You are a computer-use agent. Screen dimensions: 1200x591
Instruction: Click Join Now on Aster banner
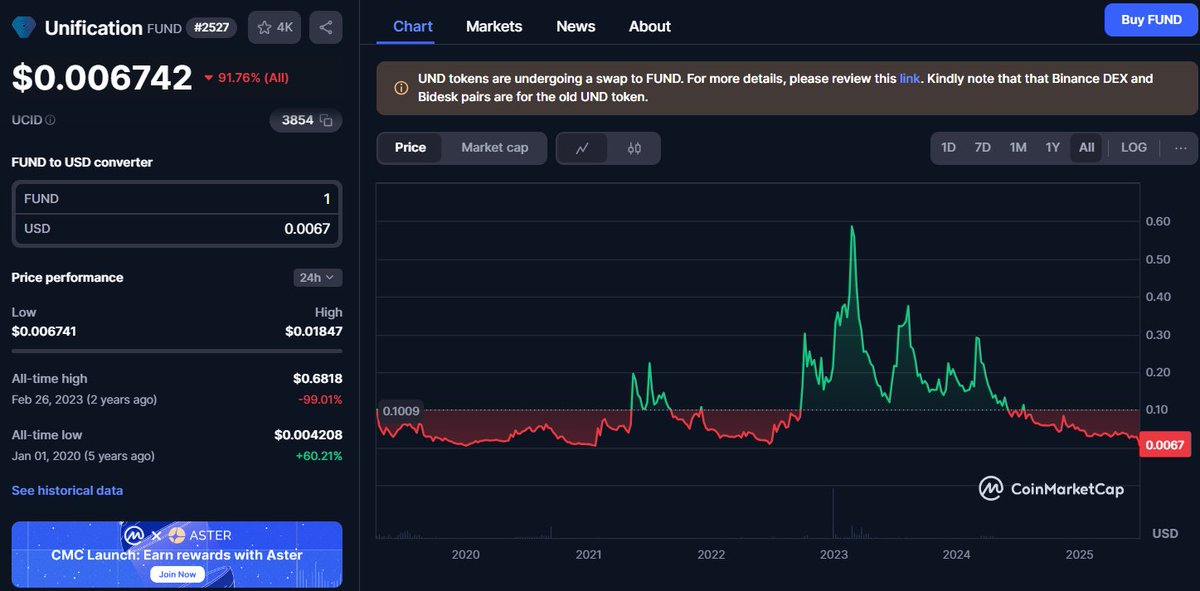coord(177,574)
